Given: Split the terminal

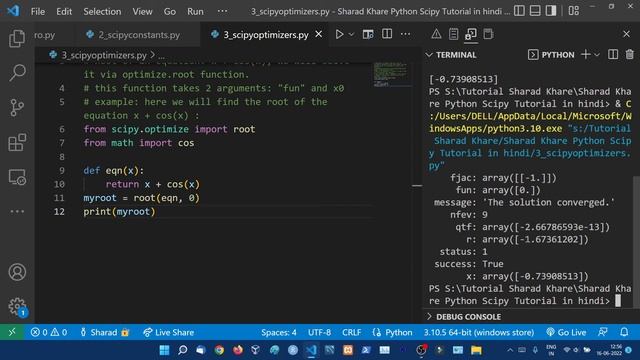Looking at the screenshot, I should coord(613,54).
